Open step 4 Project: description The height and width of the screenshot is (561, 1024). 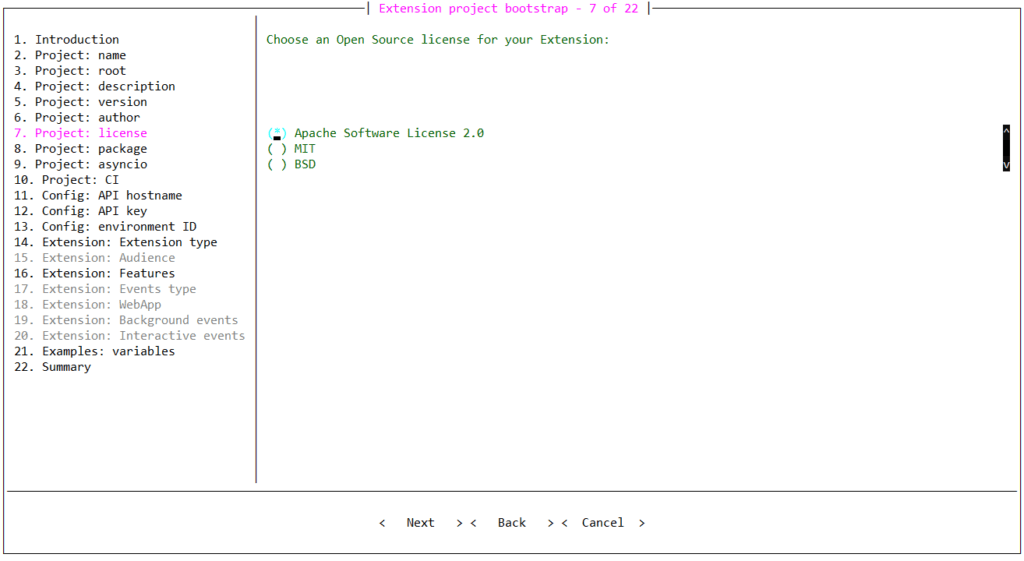click(x=95, y=86)
